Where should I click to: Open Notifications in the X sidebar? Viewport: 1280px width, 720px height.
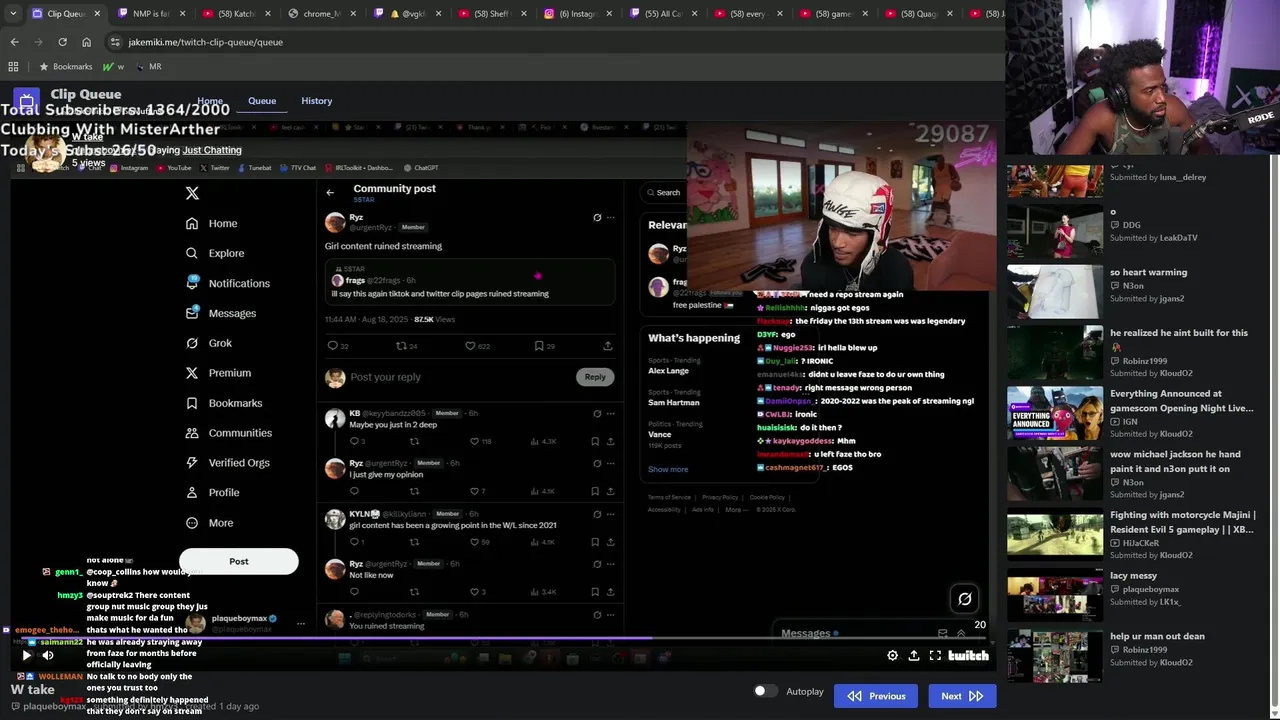click(228, 283)
